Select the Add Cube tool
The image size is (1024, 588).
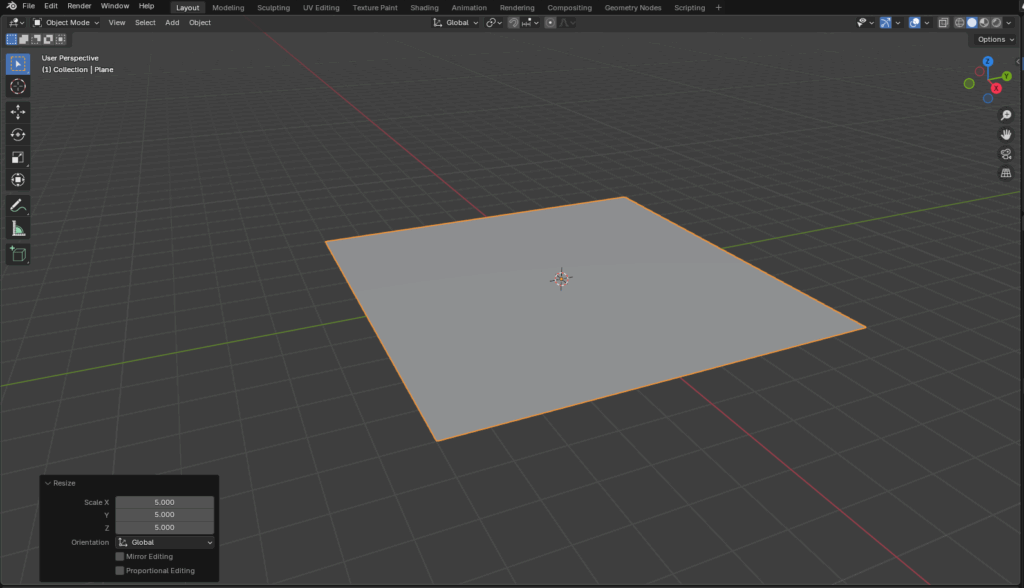tap(18, 254)
